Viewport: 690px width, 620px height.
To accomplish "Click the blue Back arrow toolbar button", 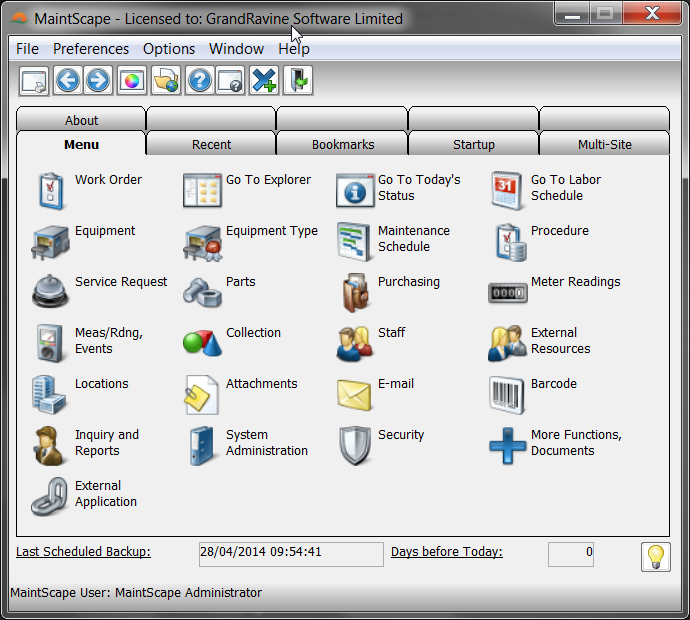I will click(67, 81).
